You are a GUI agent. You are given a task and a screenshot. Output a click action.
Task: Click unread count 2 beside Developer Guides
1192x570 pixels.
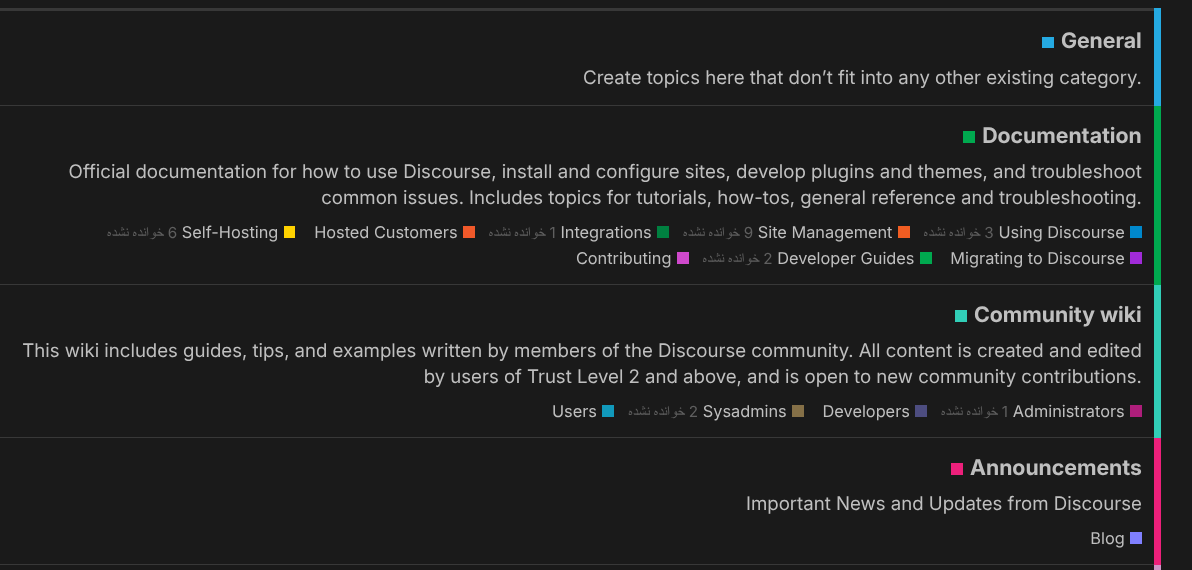(x=737, y=258)
